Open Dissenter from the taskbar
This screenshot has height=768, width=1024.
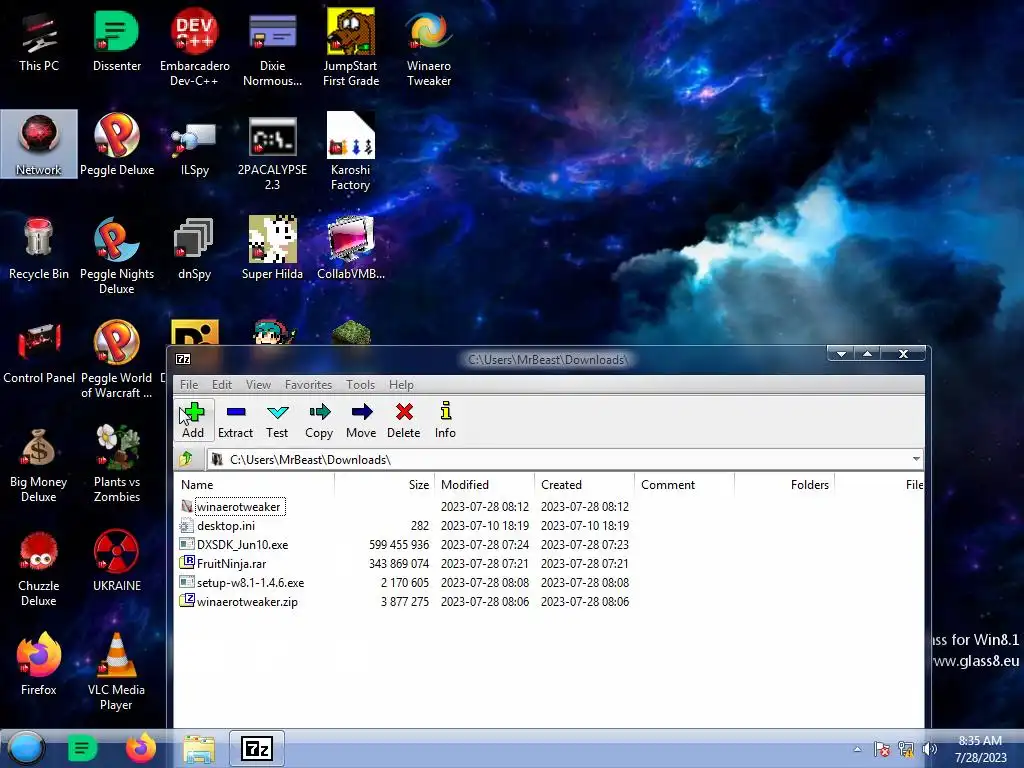point(82,748)
